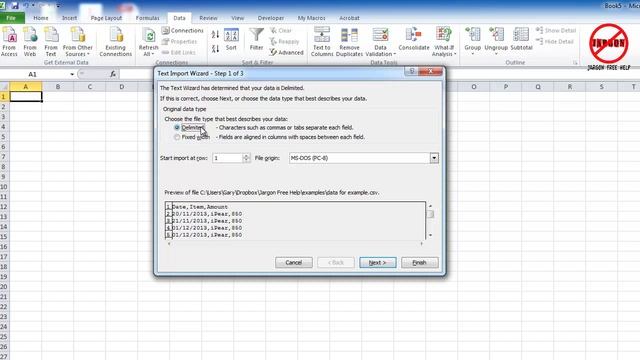Click the Outline group dialog launcher
The height and width of the screenshot is (360, 640).
tap(575, 62)
